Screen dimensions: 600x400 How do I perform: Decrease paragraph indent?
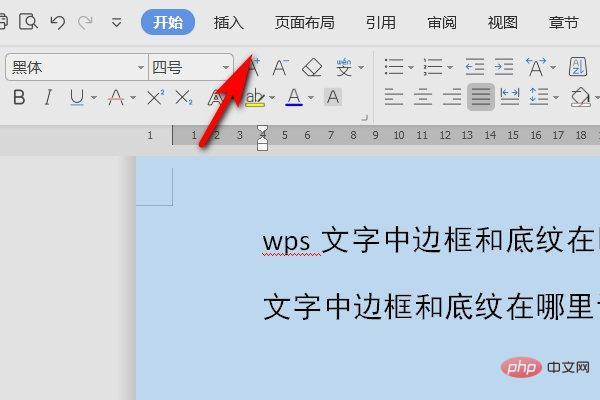[475, 67]
